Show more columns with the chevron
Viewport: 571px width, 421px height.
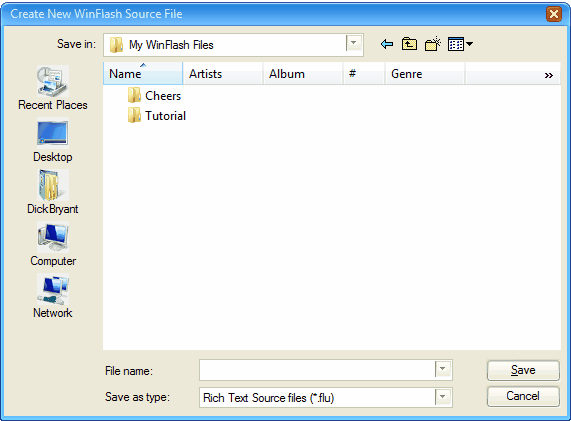click(x=548, y=75)
